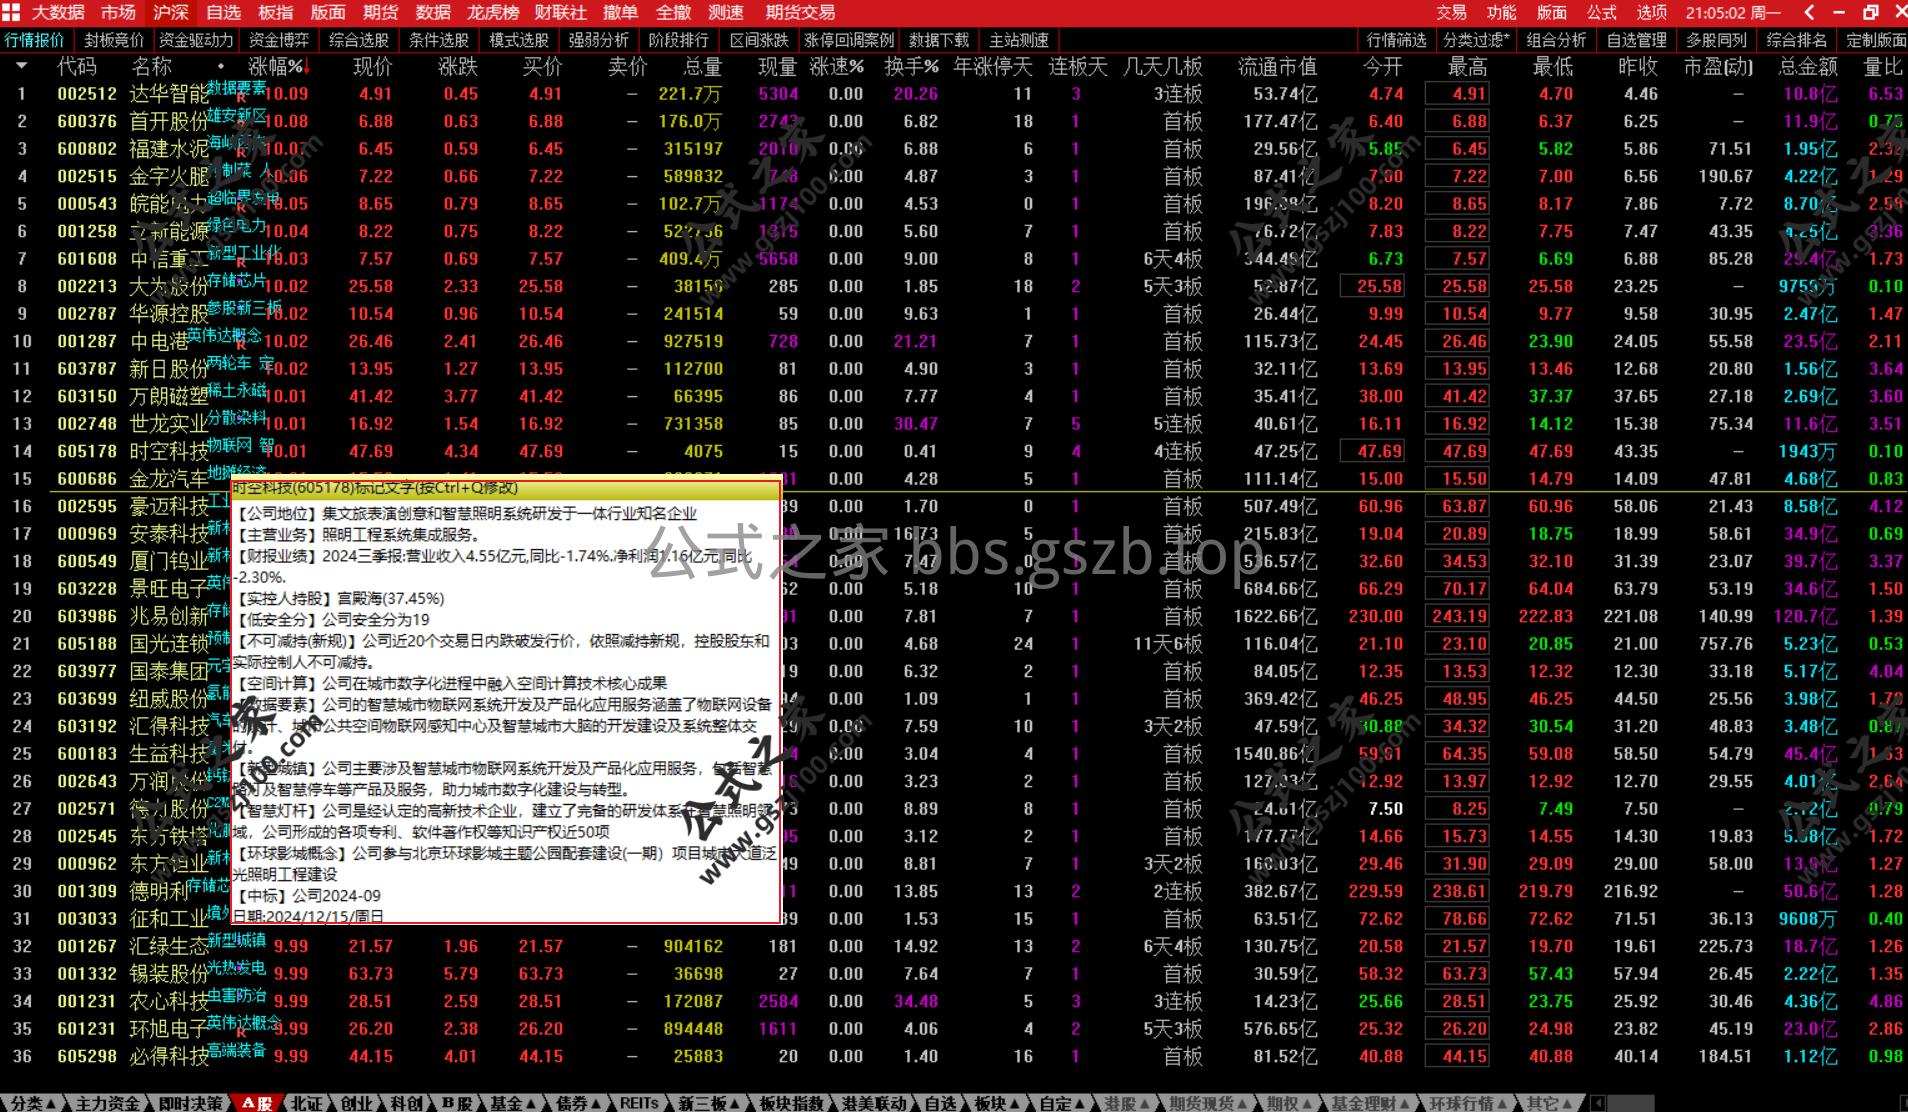Open the 期货交易 menu
The height and width of the screenshot is (1112, 1908).
(x=800, y=12)
